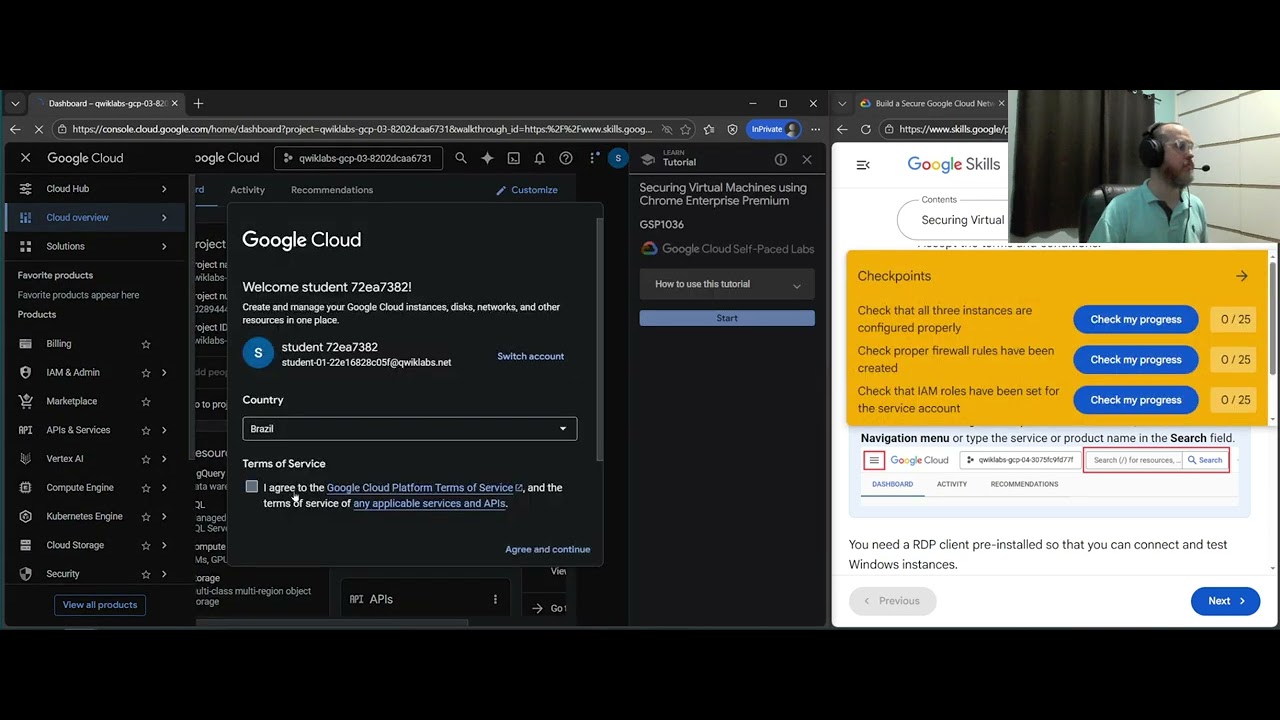
Task: Click Agree and continue
Action: 548,549
